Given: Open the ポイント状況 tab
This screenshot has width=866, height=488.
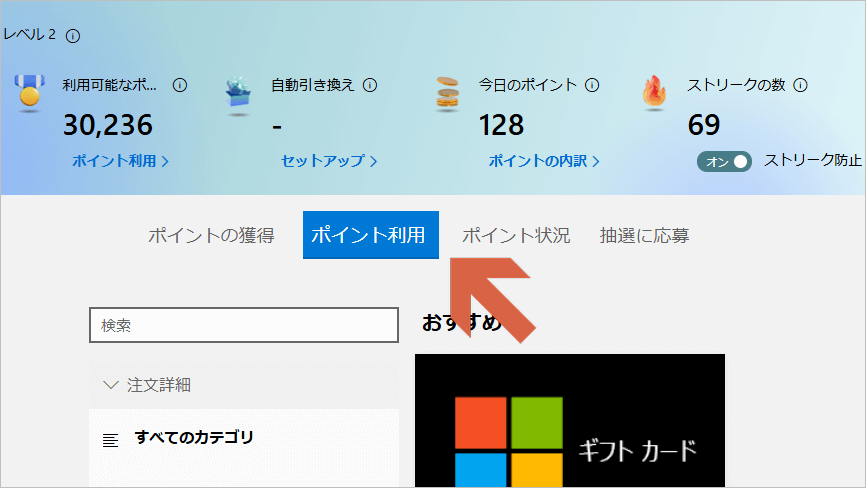Looking at the screenshot, I should tap(516, 236).
